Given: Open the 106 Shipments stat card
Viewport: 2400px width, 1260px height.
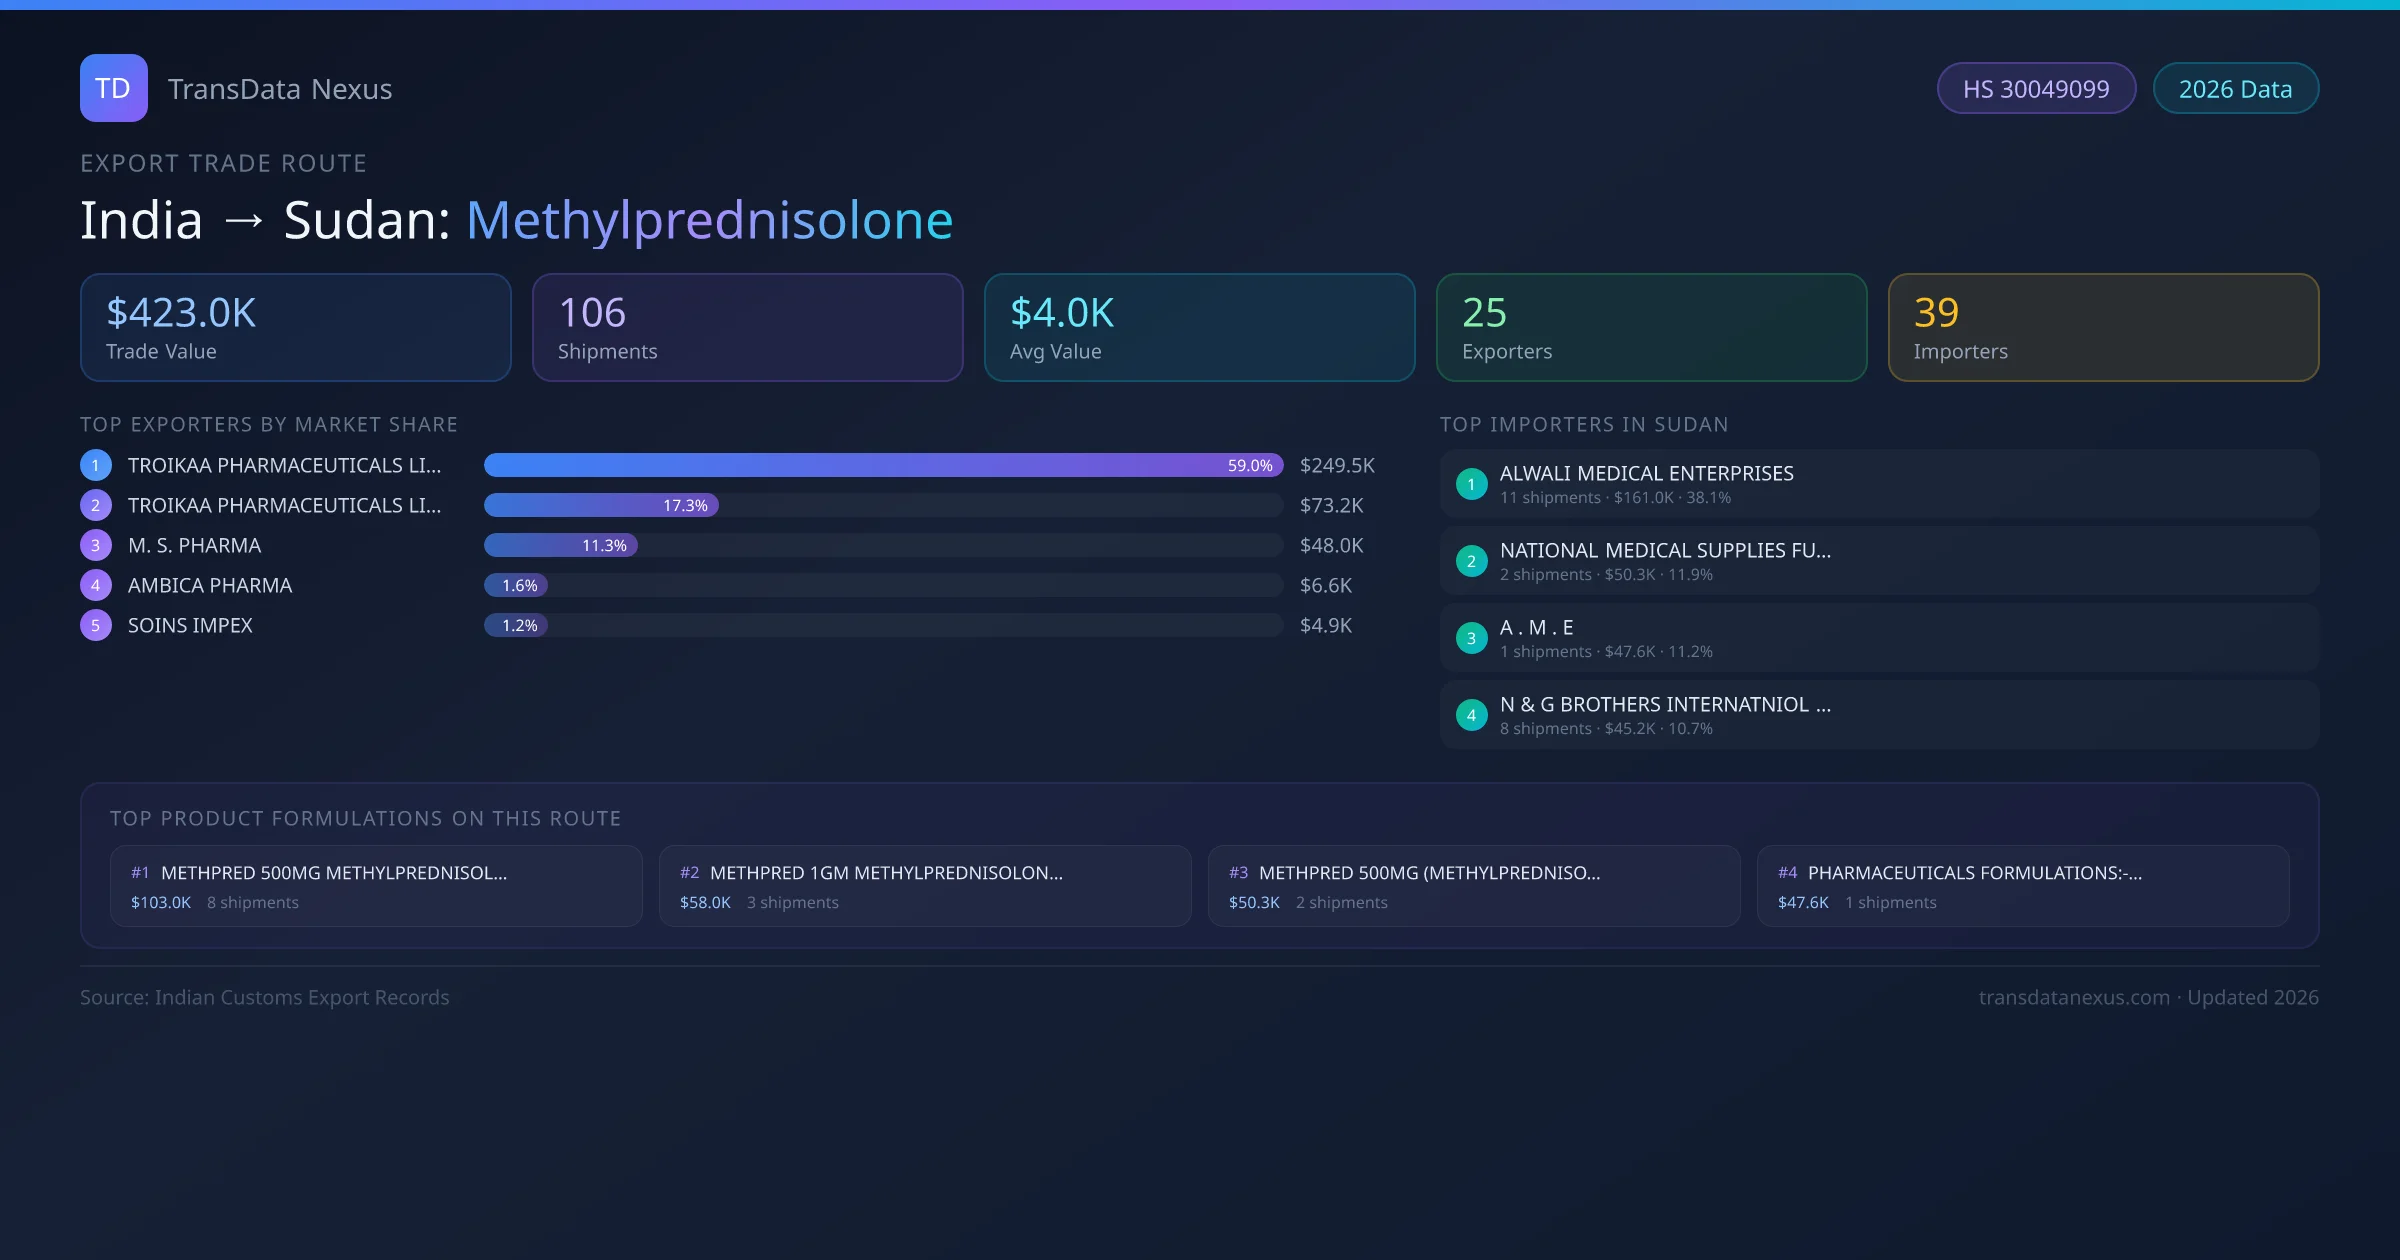Looking at the screenshot, I should tap(747, 327).
